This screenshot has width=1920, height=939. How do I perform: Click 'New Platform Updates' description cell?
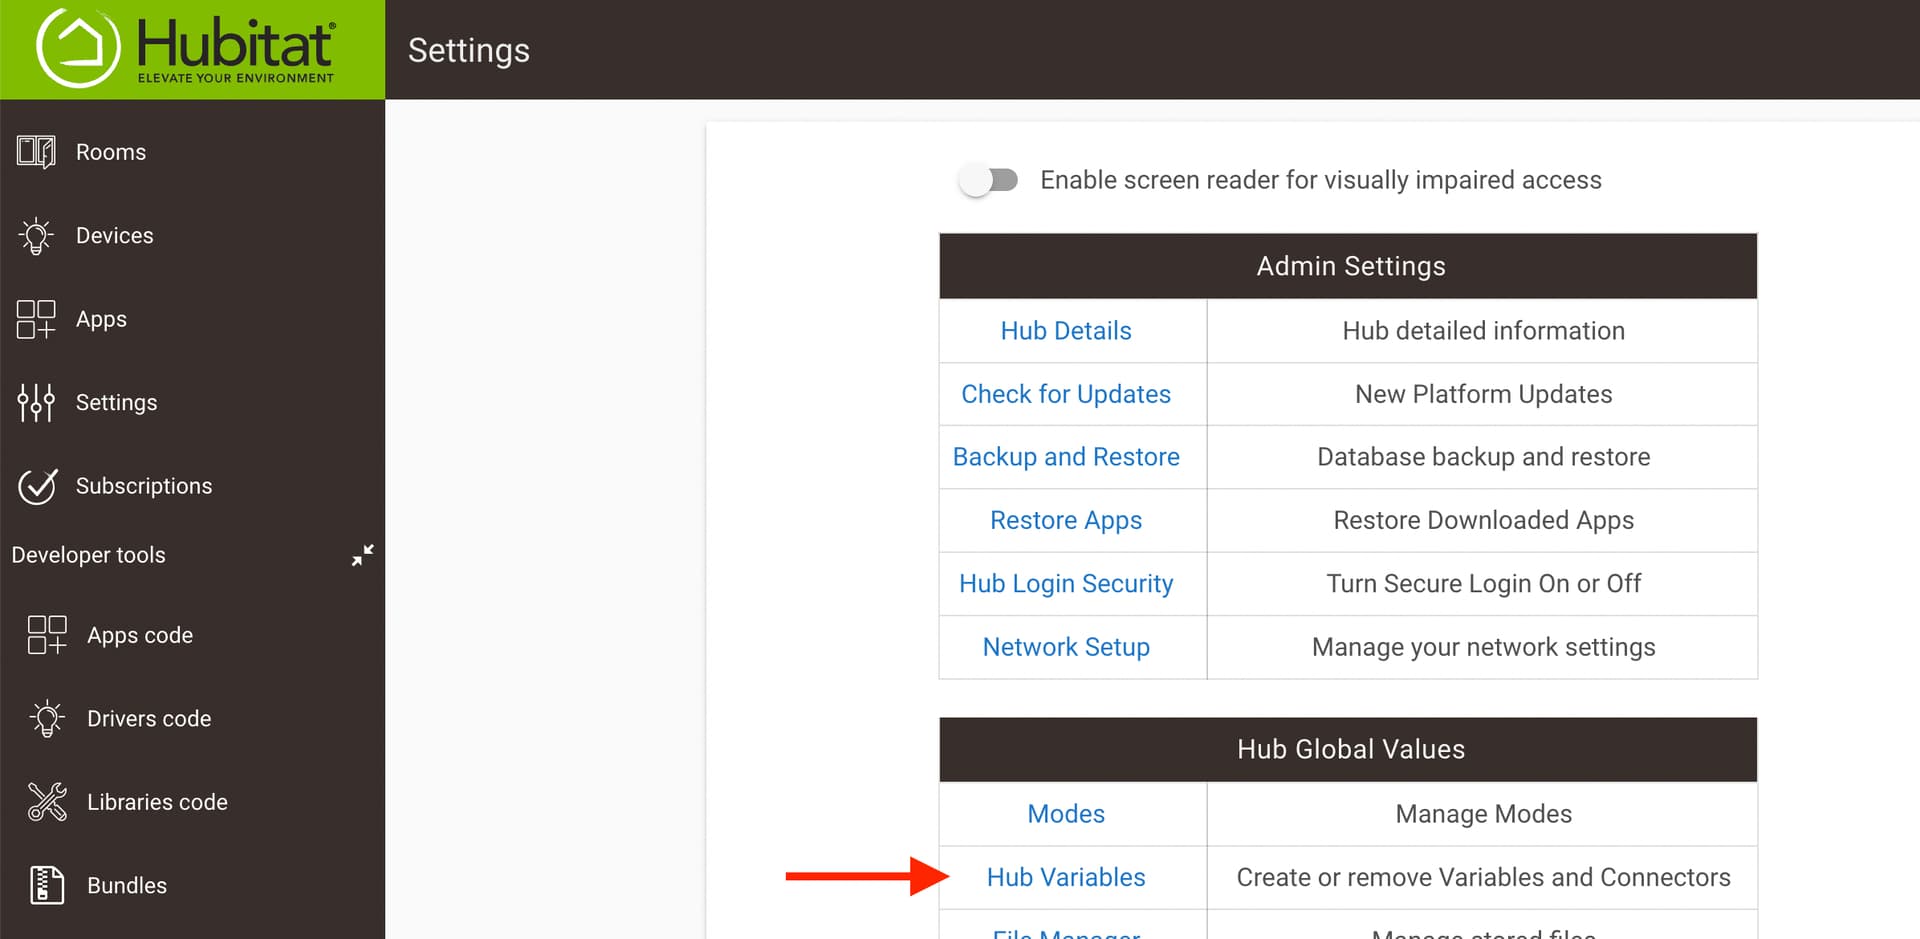point(1483,394)
